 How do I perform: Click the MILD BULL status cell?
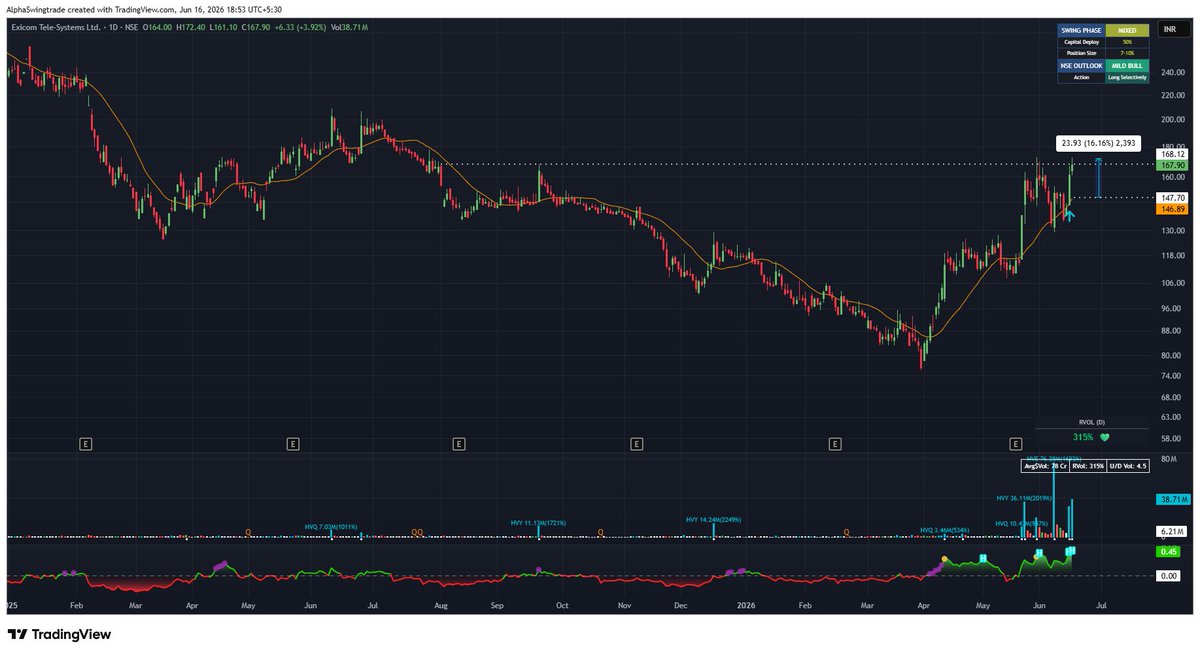pos(1126,65)
